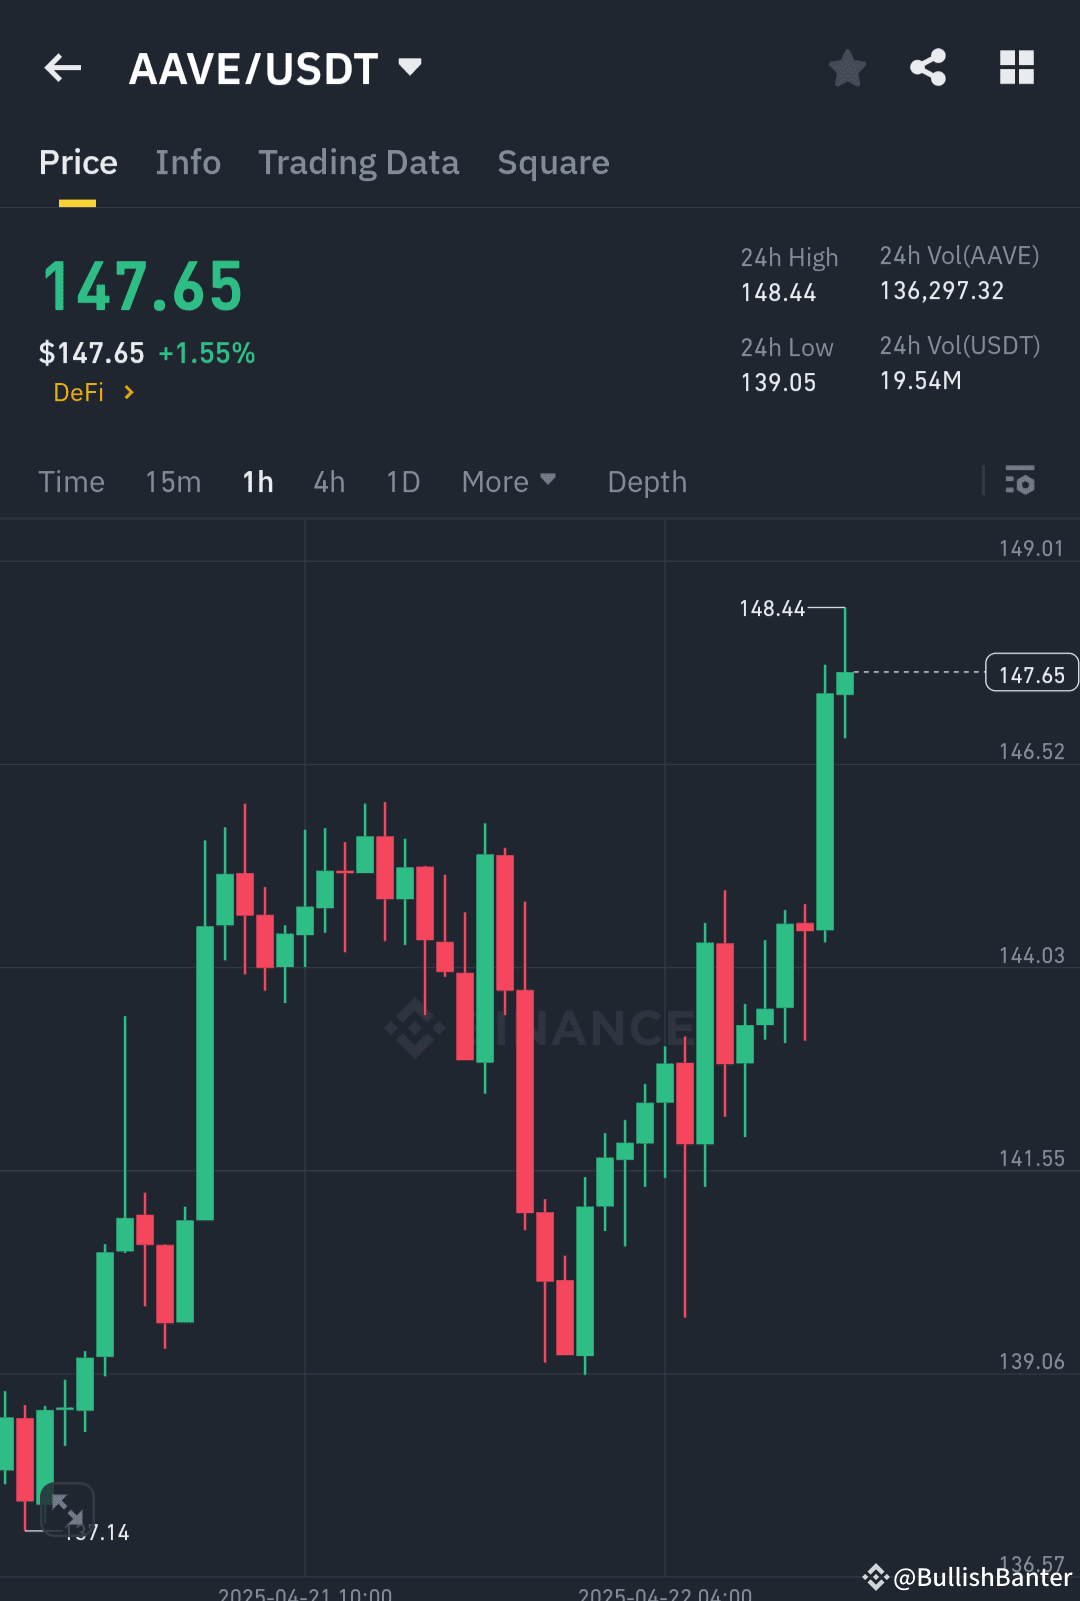1080x1601 pixels.
Task: Switch chart to 15m interval
Action: click(172, 481)
